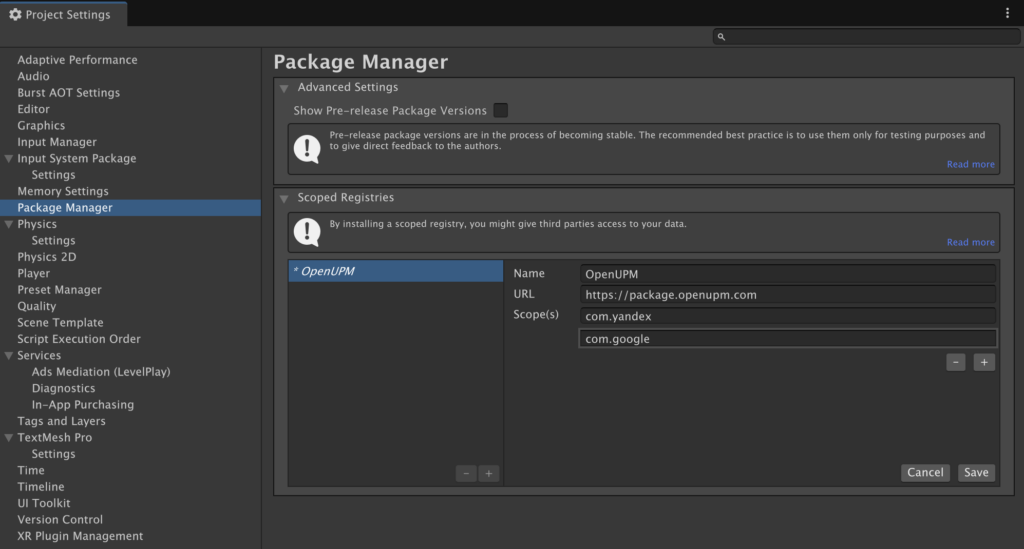Save the scoped registry changes
This screenshot has height=549, width=1024.
[x=976, y=473]
